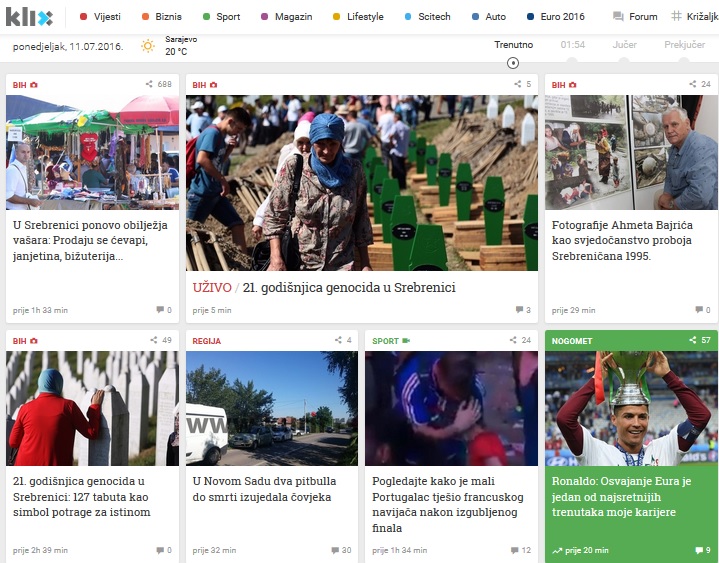Read mali Portugalac tješio navijača article
Viewport: 719px width, 563px height.
pyautogui.click(x=448, y=504)
